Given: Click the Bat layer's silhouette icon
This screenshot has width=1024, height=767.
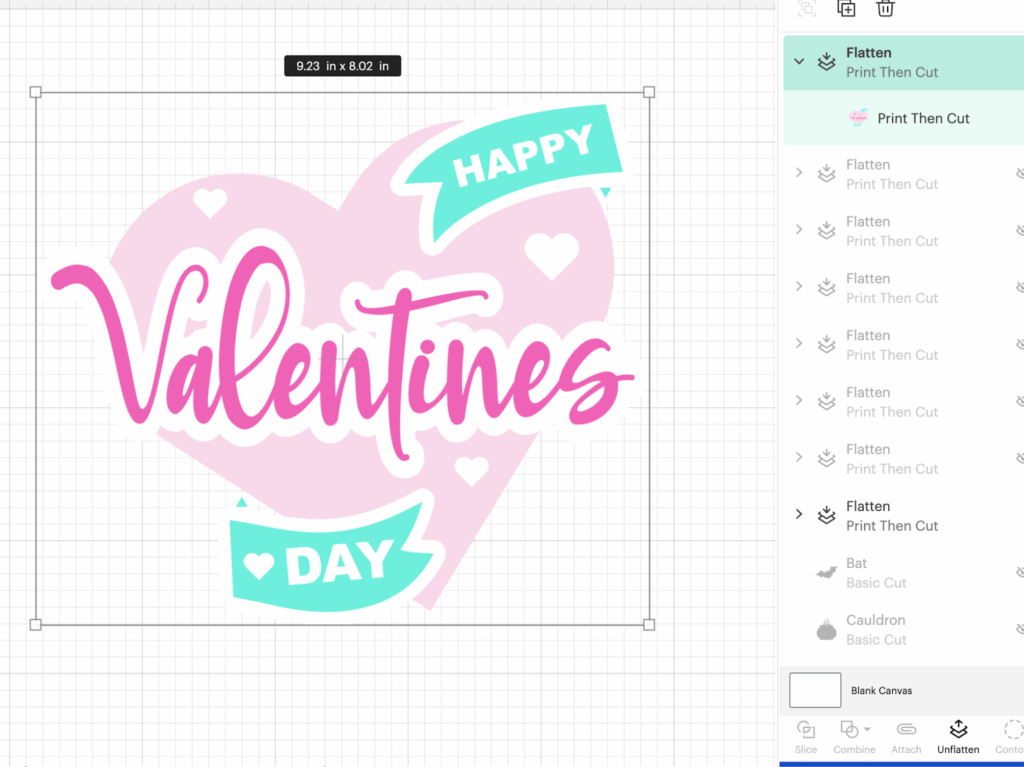Looking at the screenshot, I should (x=826, y=572).
